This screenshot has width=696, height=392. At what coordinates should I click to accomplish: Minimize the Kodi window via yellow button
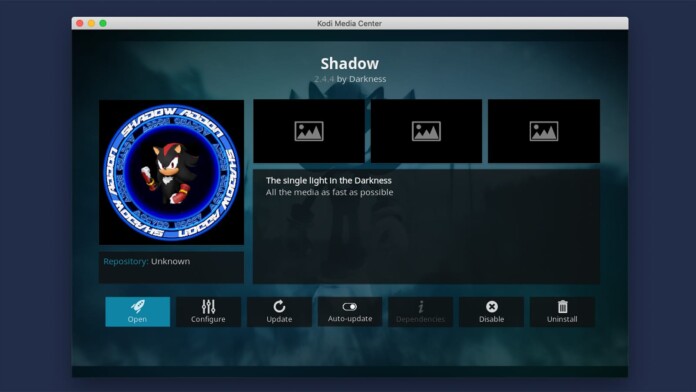point(91,23)
